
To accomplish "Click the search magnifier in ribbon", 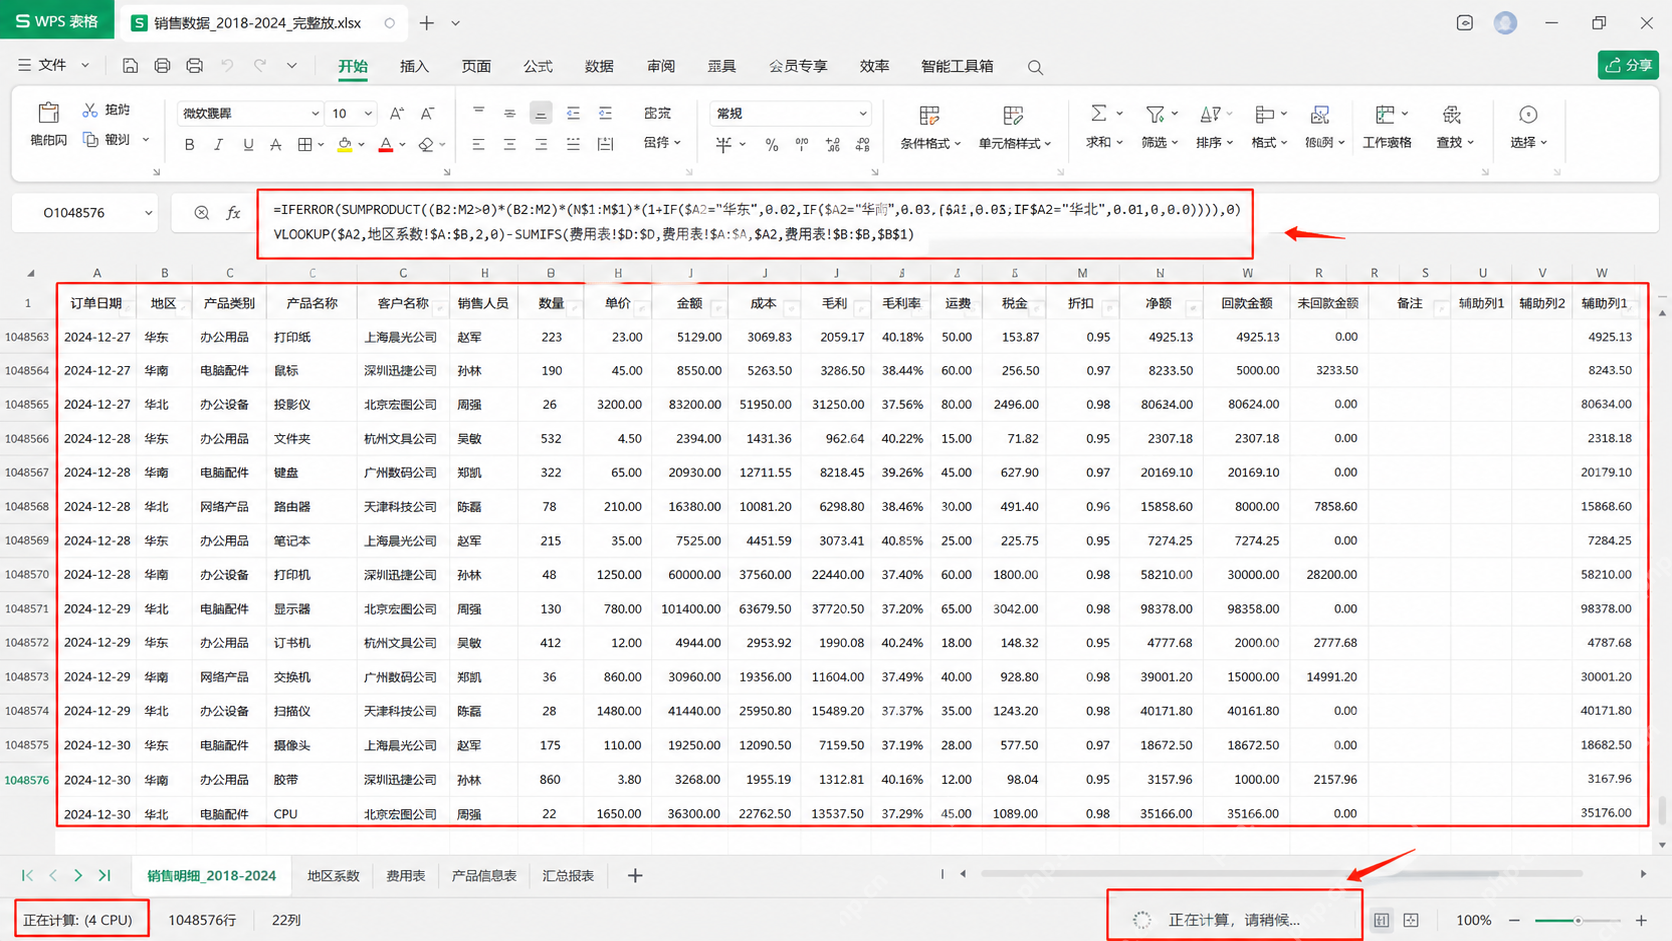I will pos(1035,67).
